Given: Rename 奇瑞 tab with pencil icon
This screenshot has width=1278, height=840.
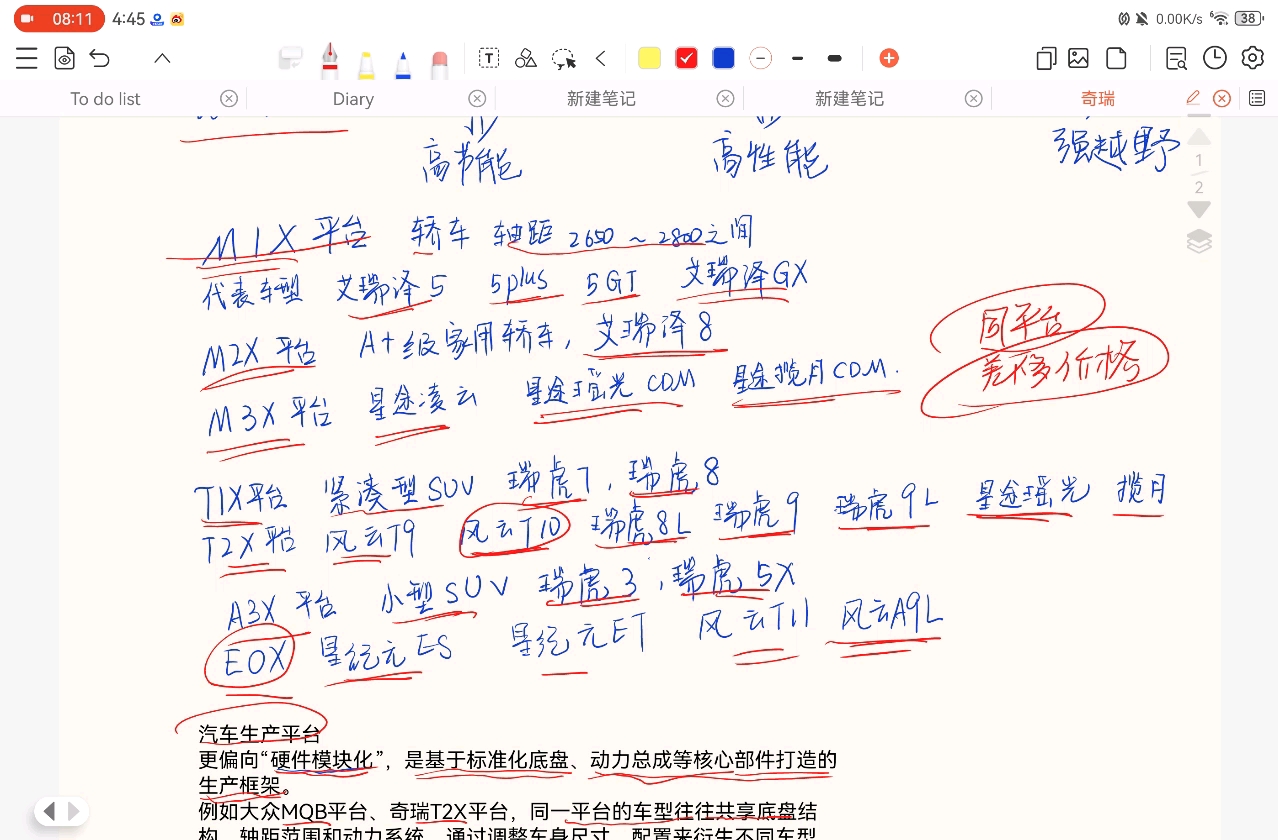Looking at the screenshot, I should tap(1192, 98).
